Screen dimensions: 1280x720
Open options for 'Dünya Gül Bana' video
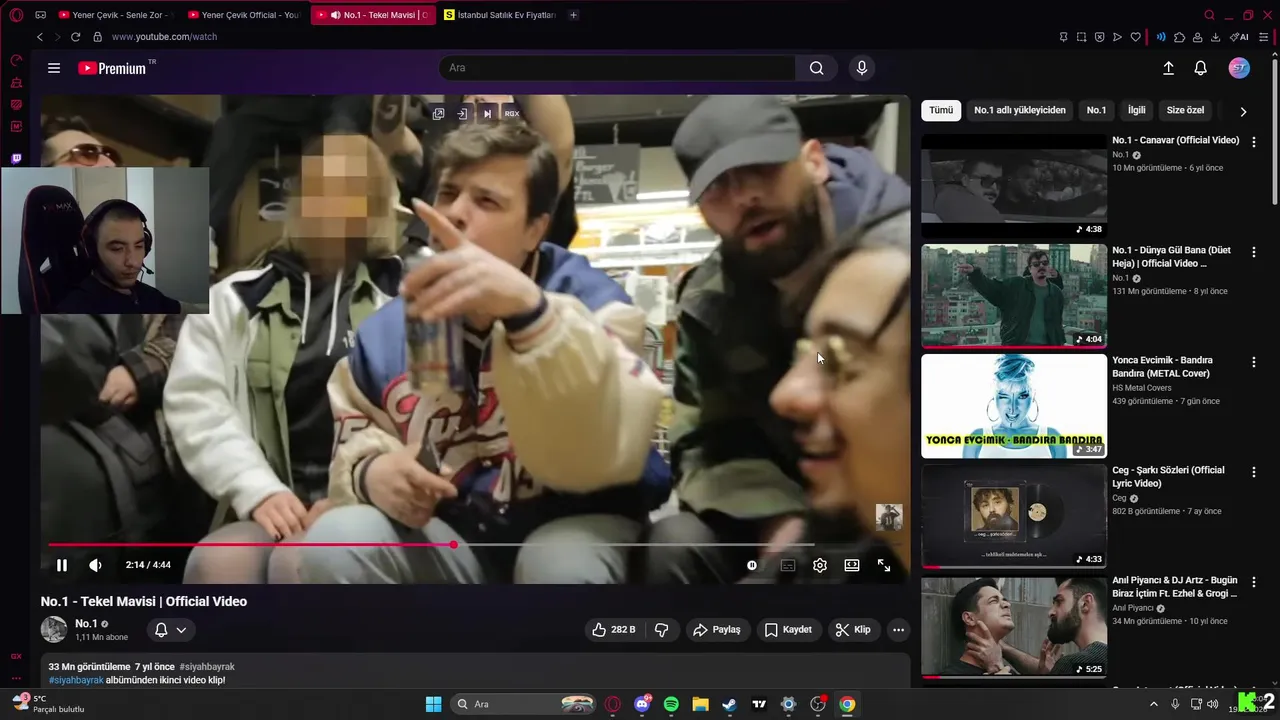[1254, 252]
